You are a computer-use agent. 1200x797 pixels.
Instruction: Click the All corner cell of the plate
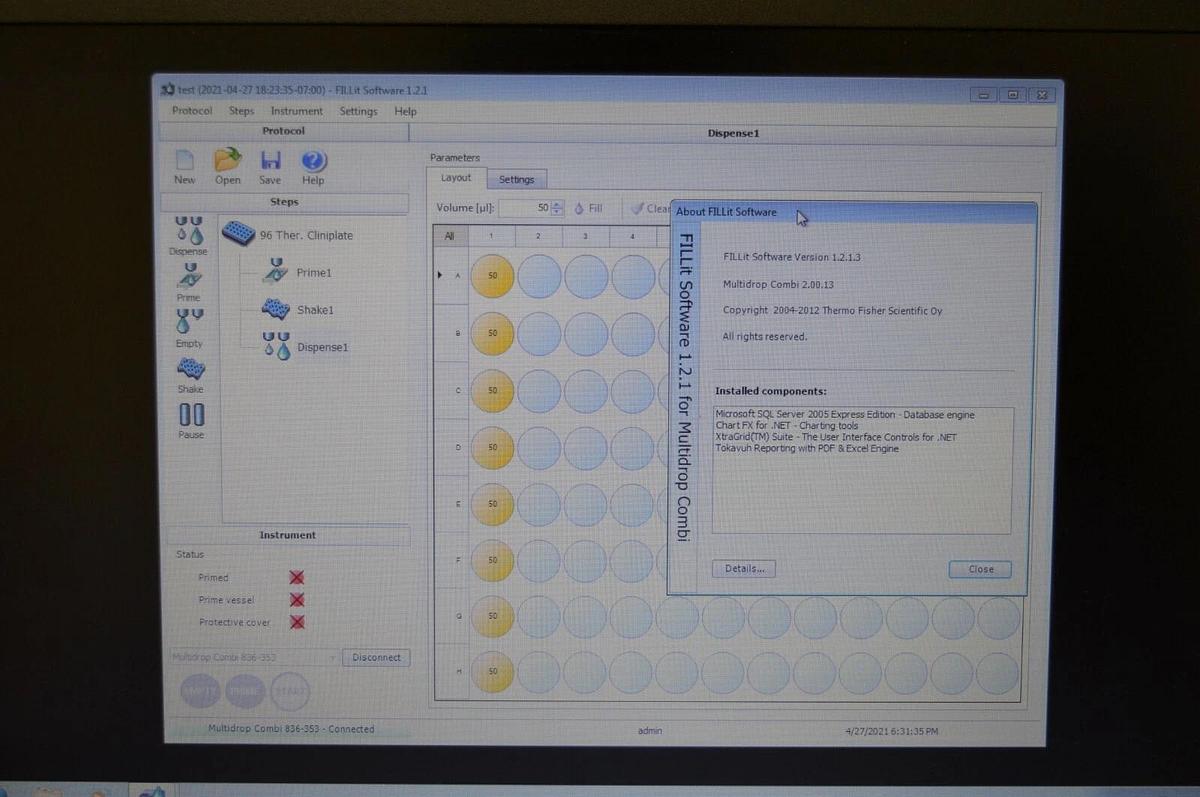pyautogui.click(x=450, y=236)
